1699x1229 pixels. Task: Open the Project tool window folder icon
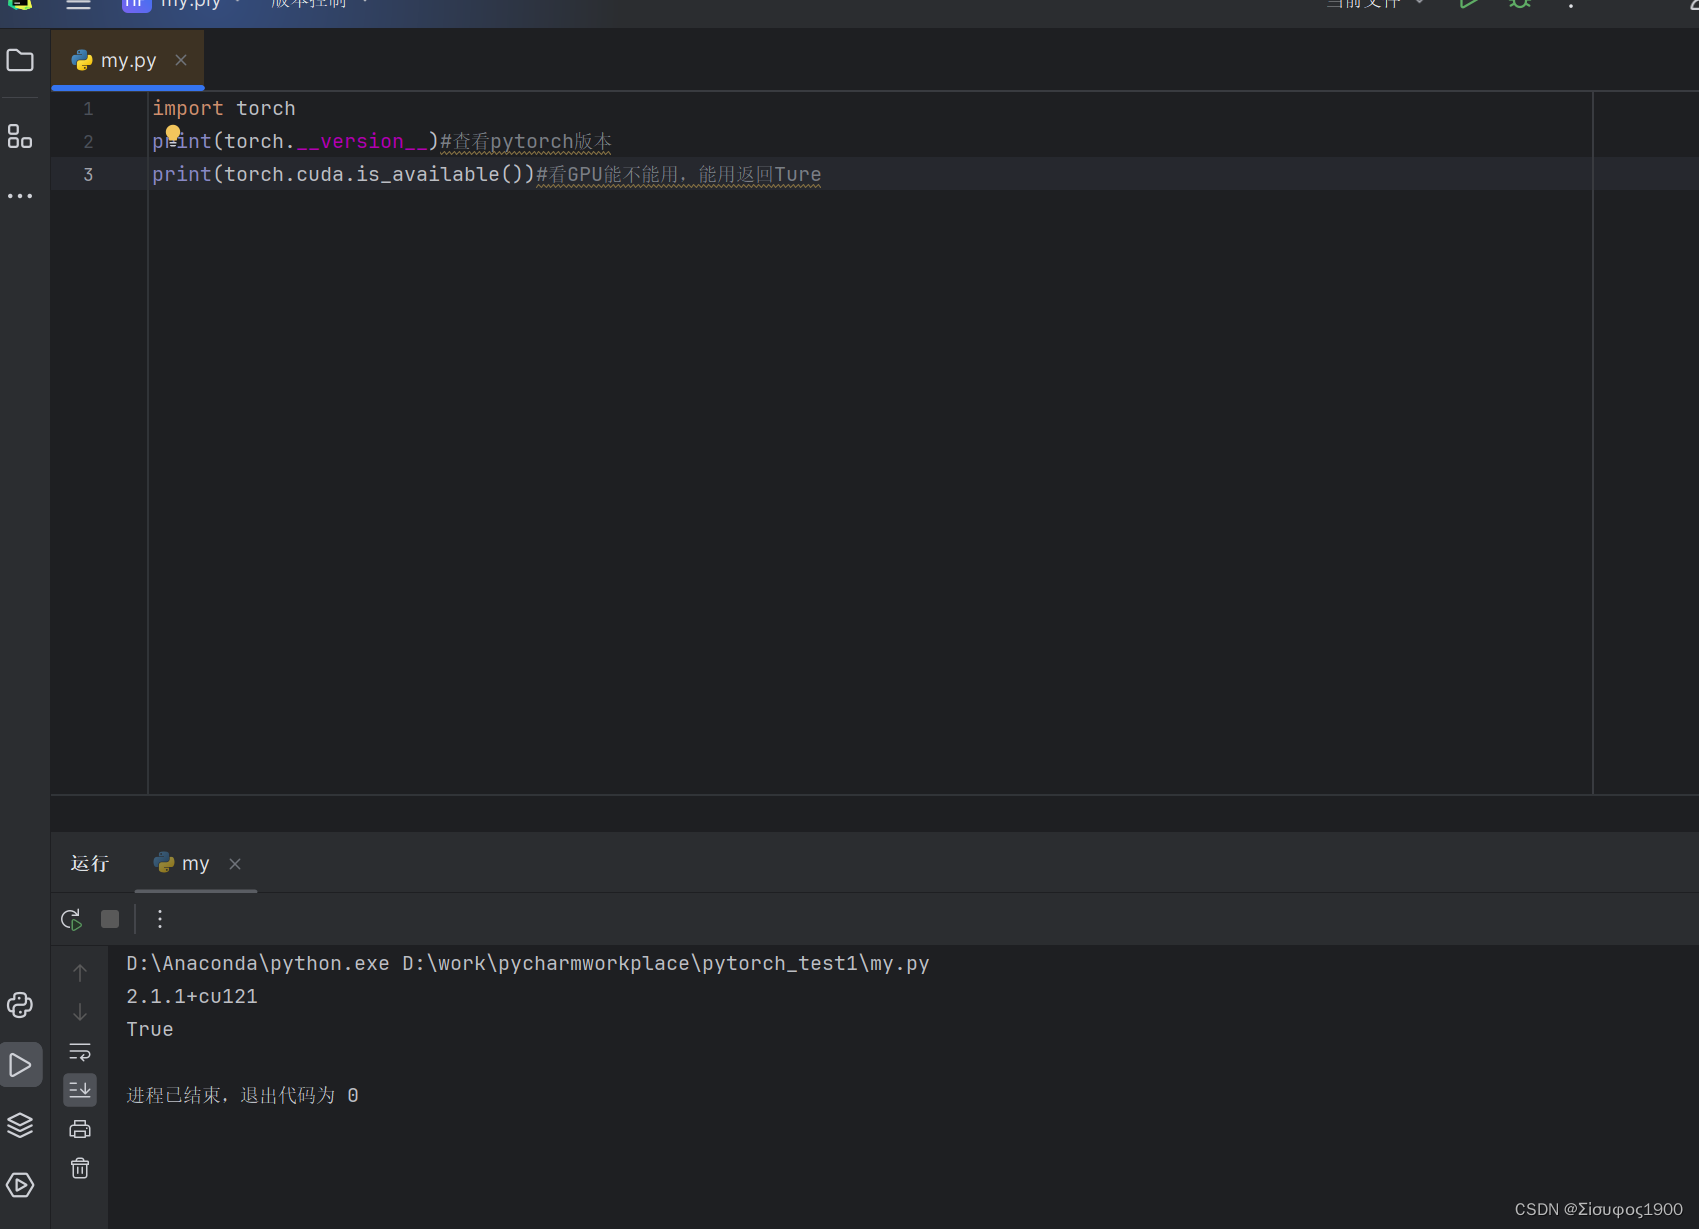[20, 60]
